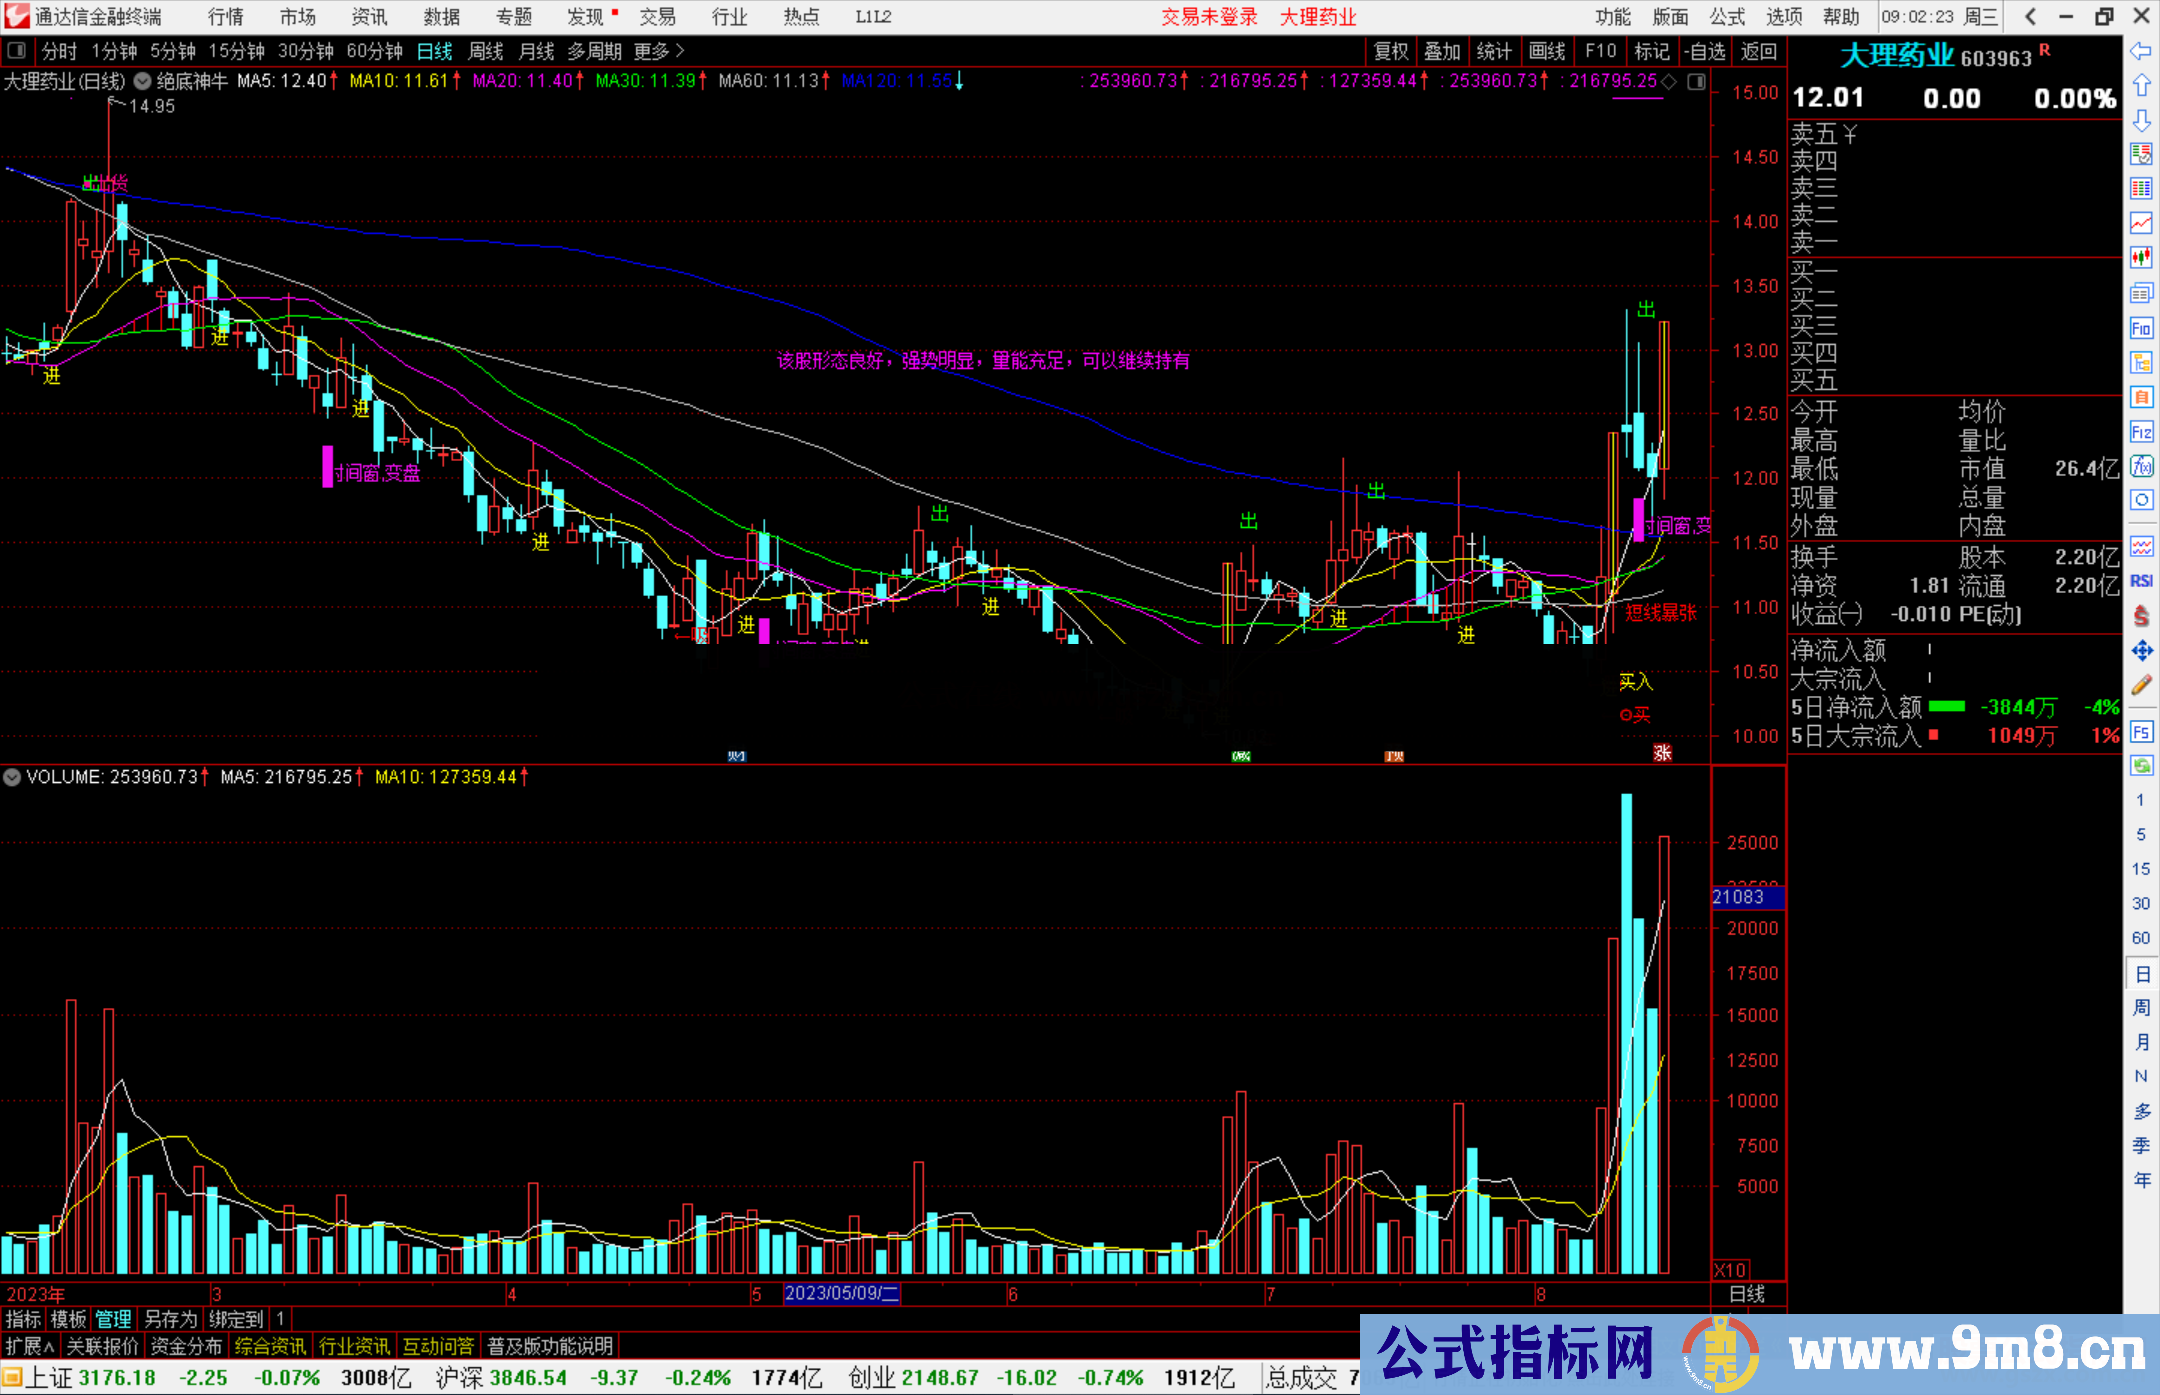Toggle the panel icon left of 分时
The image size is (2160, 1395).
tap(16, 51)
